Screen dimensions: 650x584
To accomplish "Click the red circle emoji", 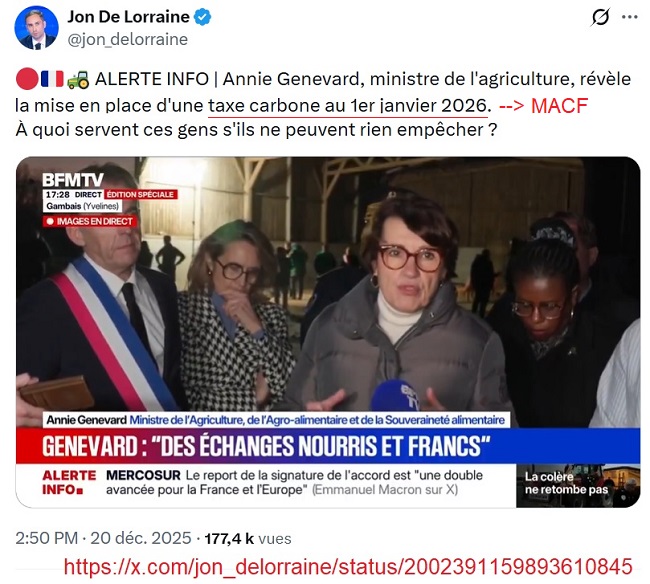I will [x=27, y=79].
